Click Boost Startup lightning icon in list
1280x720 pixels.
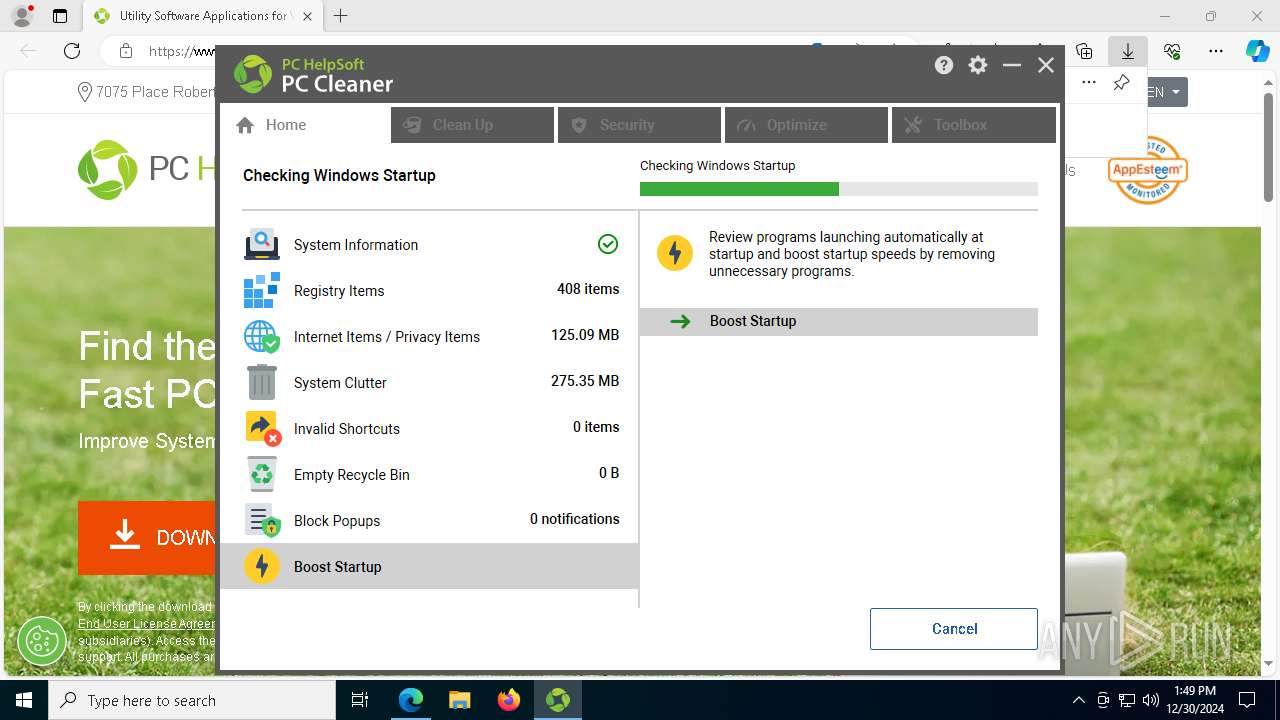click(262, 566)
